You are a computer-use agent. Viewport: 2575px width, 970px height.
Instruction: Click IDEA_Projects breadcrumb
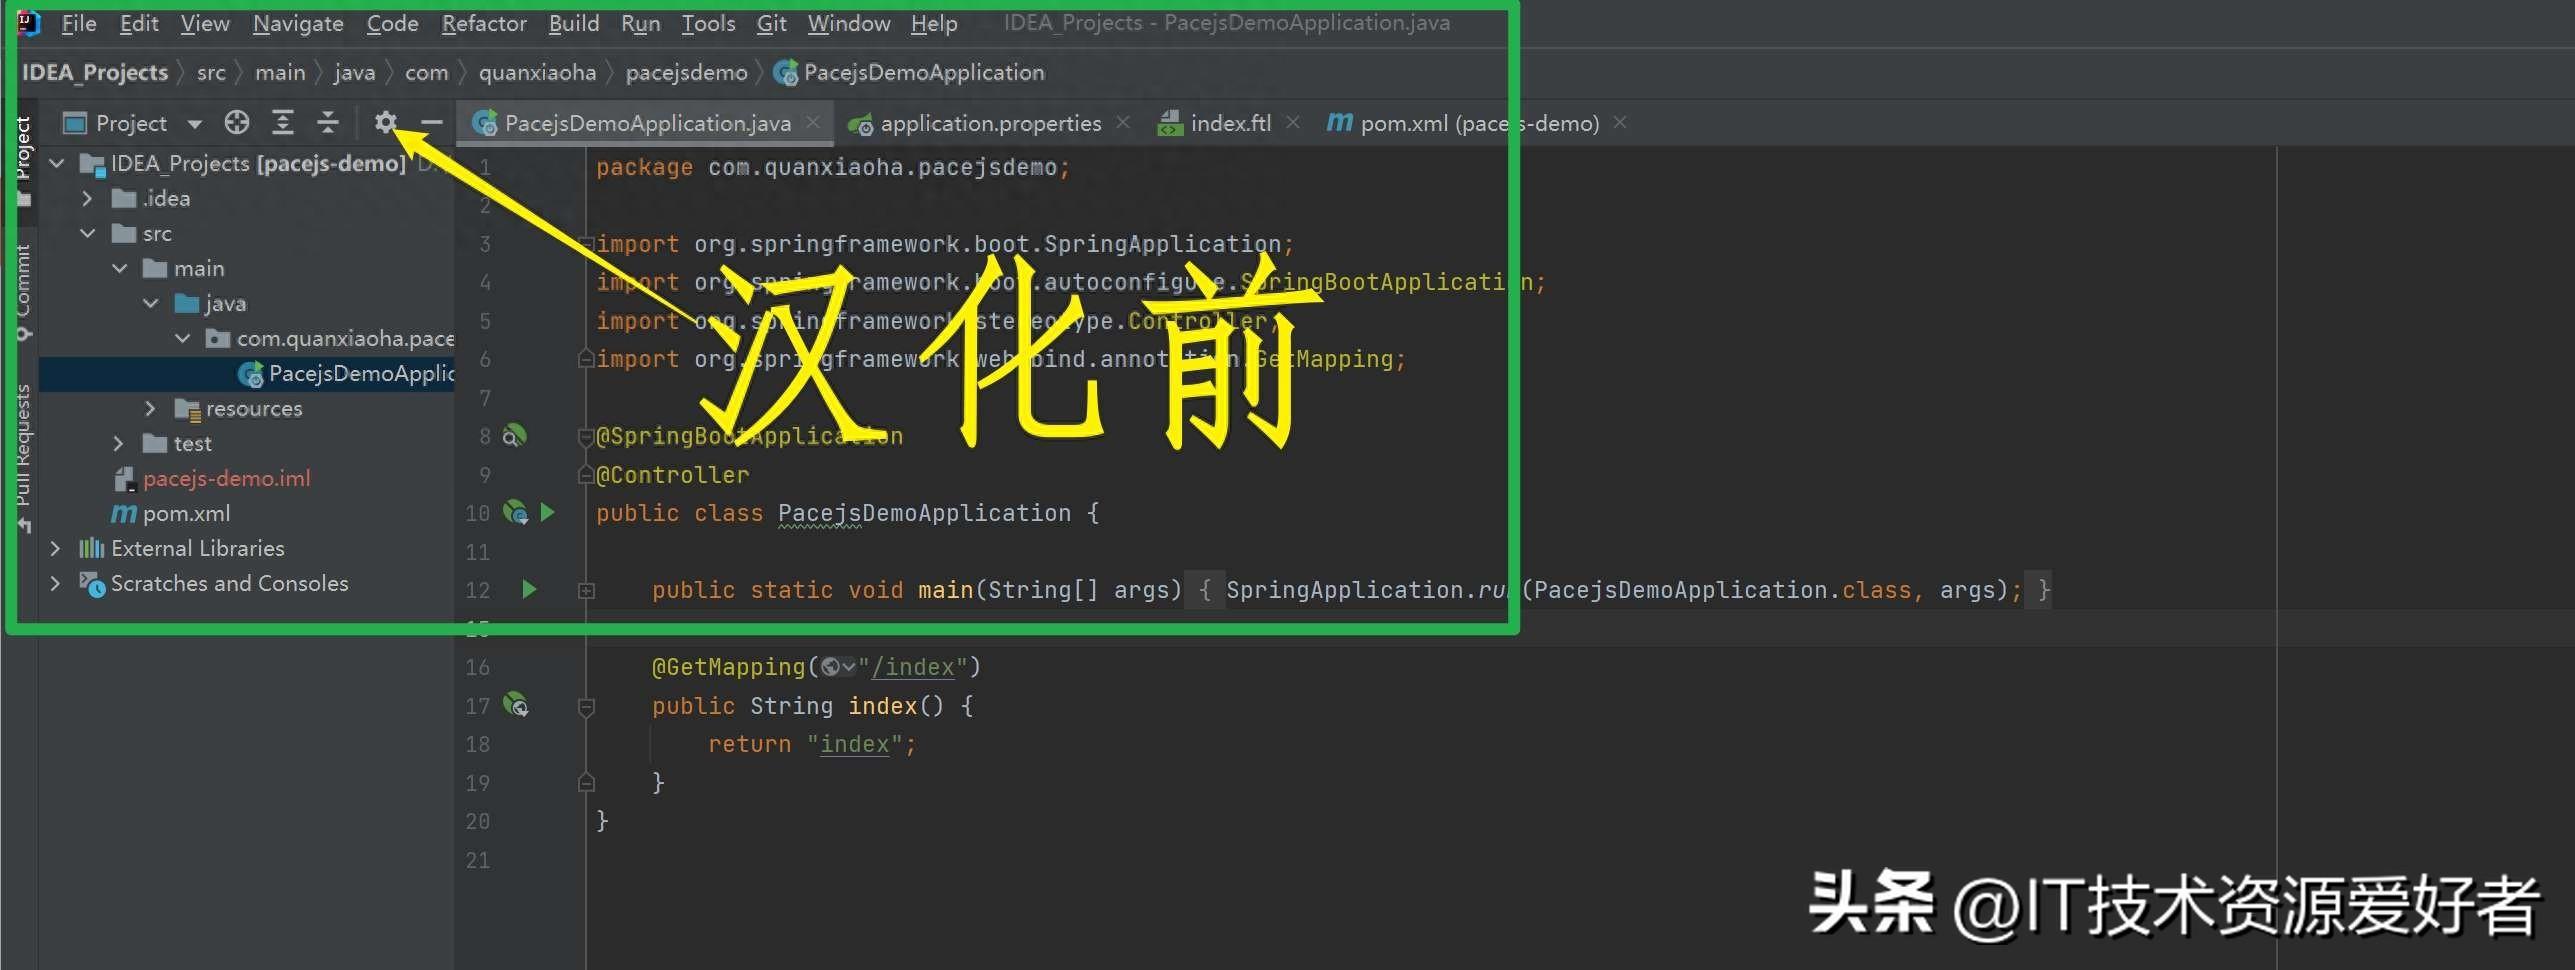coord(95,72)
